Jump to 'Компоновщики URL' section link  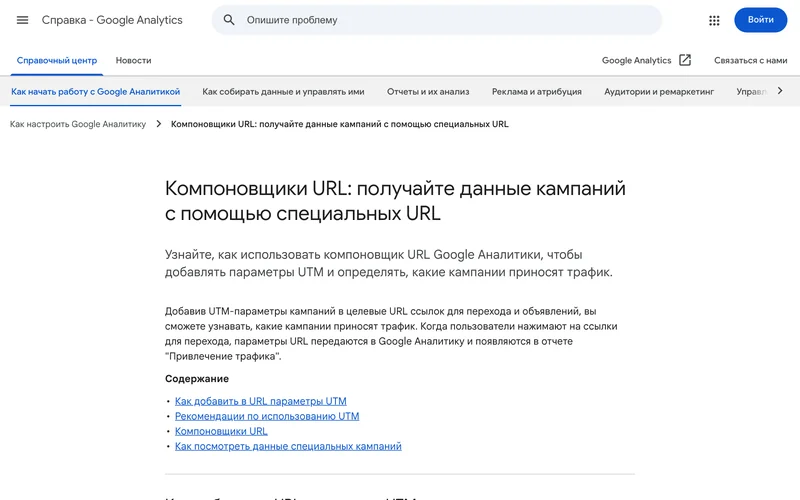pos(221,431)
